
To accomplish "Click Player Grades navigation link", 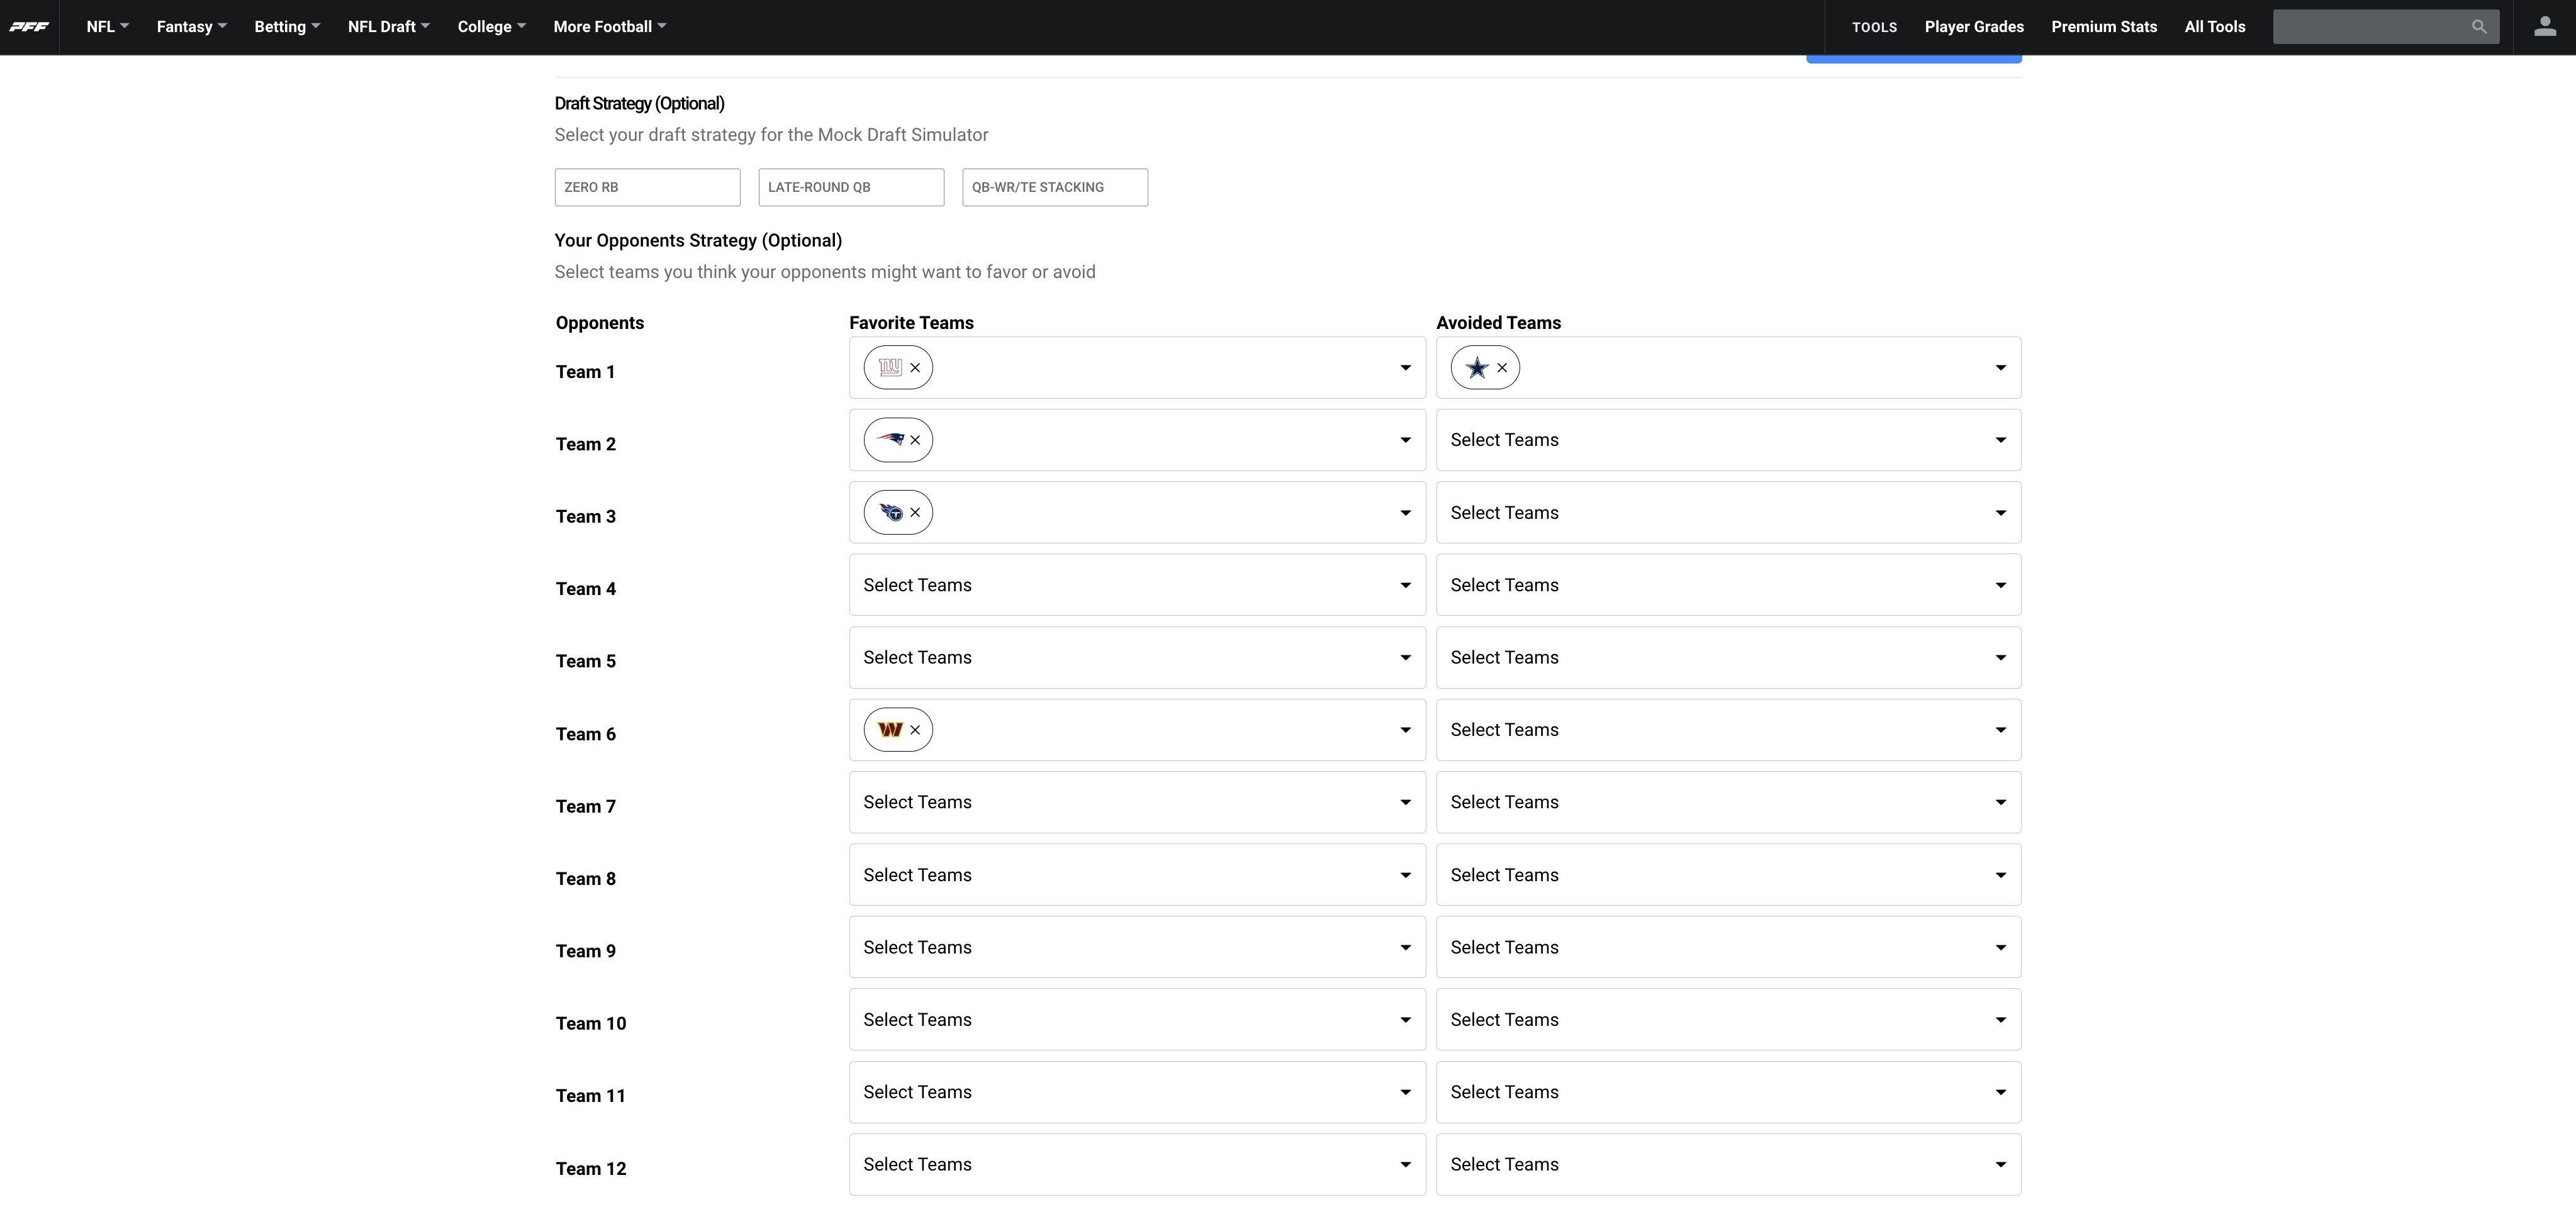I will click(x=1973, y=26).
